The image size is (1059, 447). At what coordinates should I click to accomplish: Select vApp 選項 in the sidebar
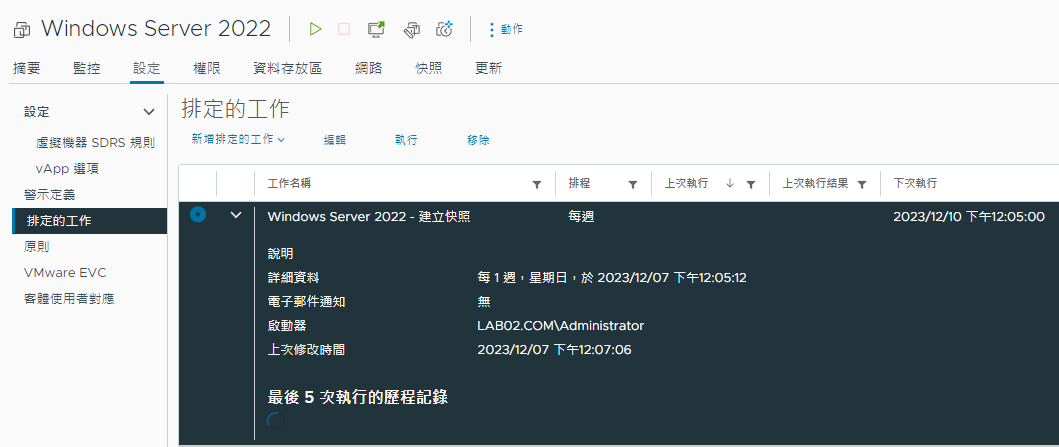pyautogui.click(x=69, y=169)
